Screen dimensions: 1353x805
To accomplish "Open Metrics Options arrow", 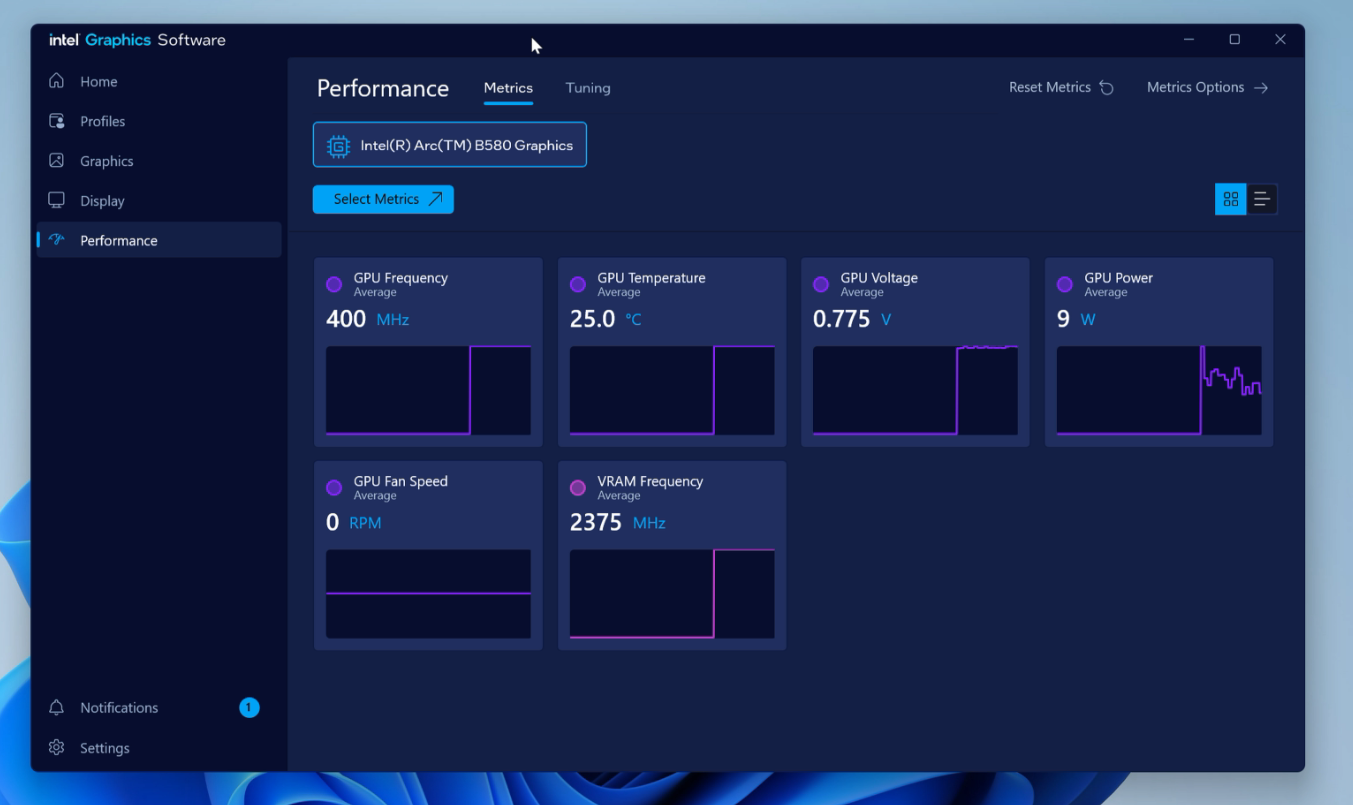I will [1261, 88].
